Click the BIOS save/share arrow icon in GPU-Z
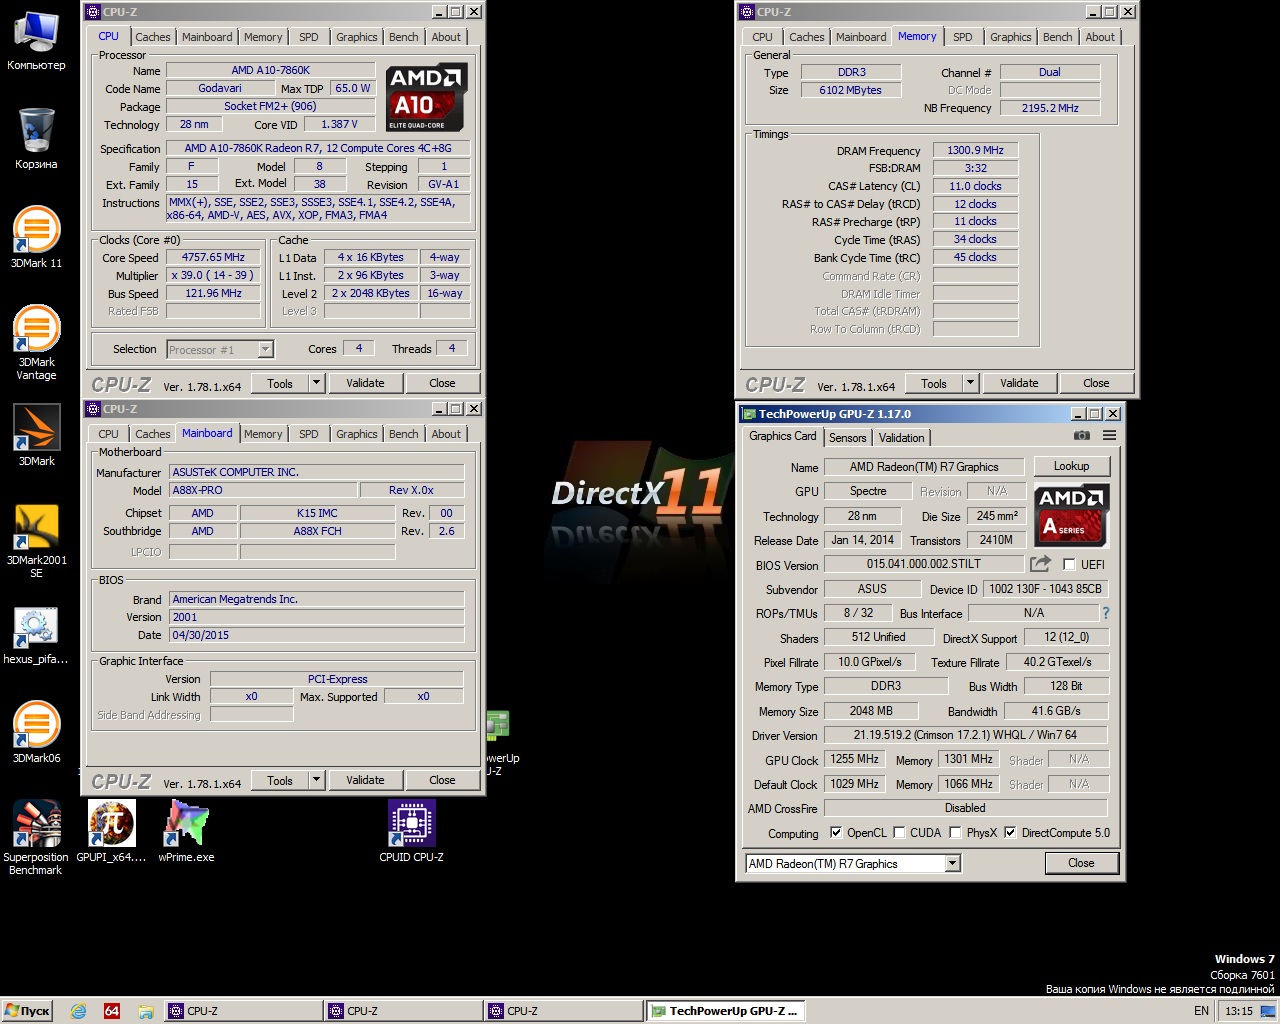 point(1040,564)
